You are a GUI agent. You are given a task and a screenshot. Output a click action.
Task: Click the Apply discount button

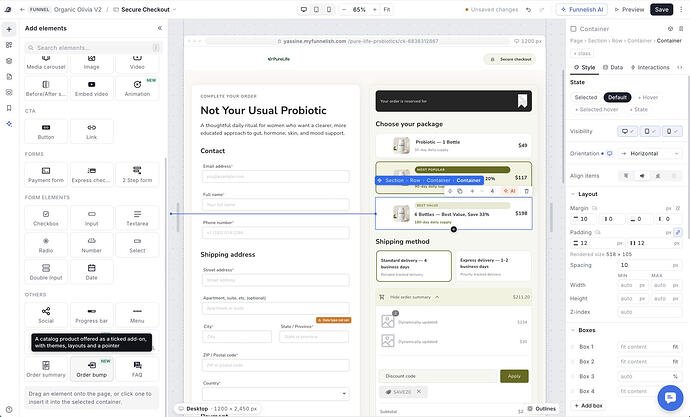(514, 376)
